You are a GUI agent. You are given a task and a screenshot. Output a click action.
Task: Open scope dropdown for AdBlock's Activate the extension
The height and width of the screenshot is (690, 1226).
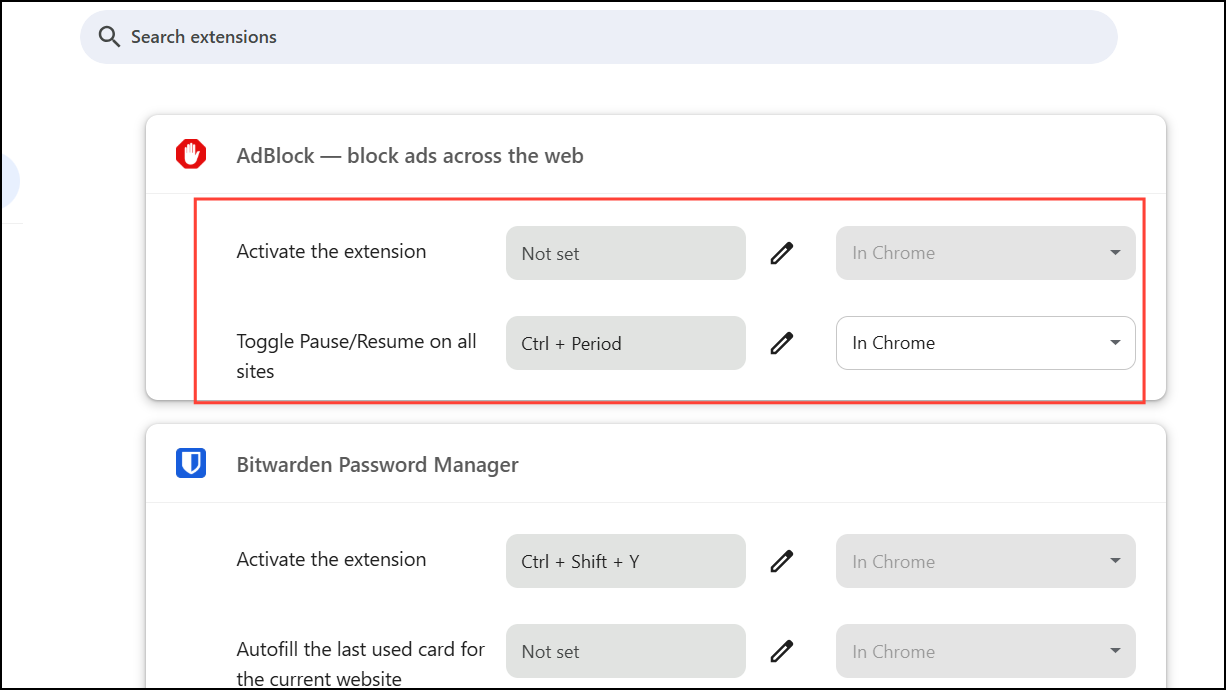pos(985,253)
